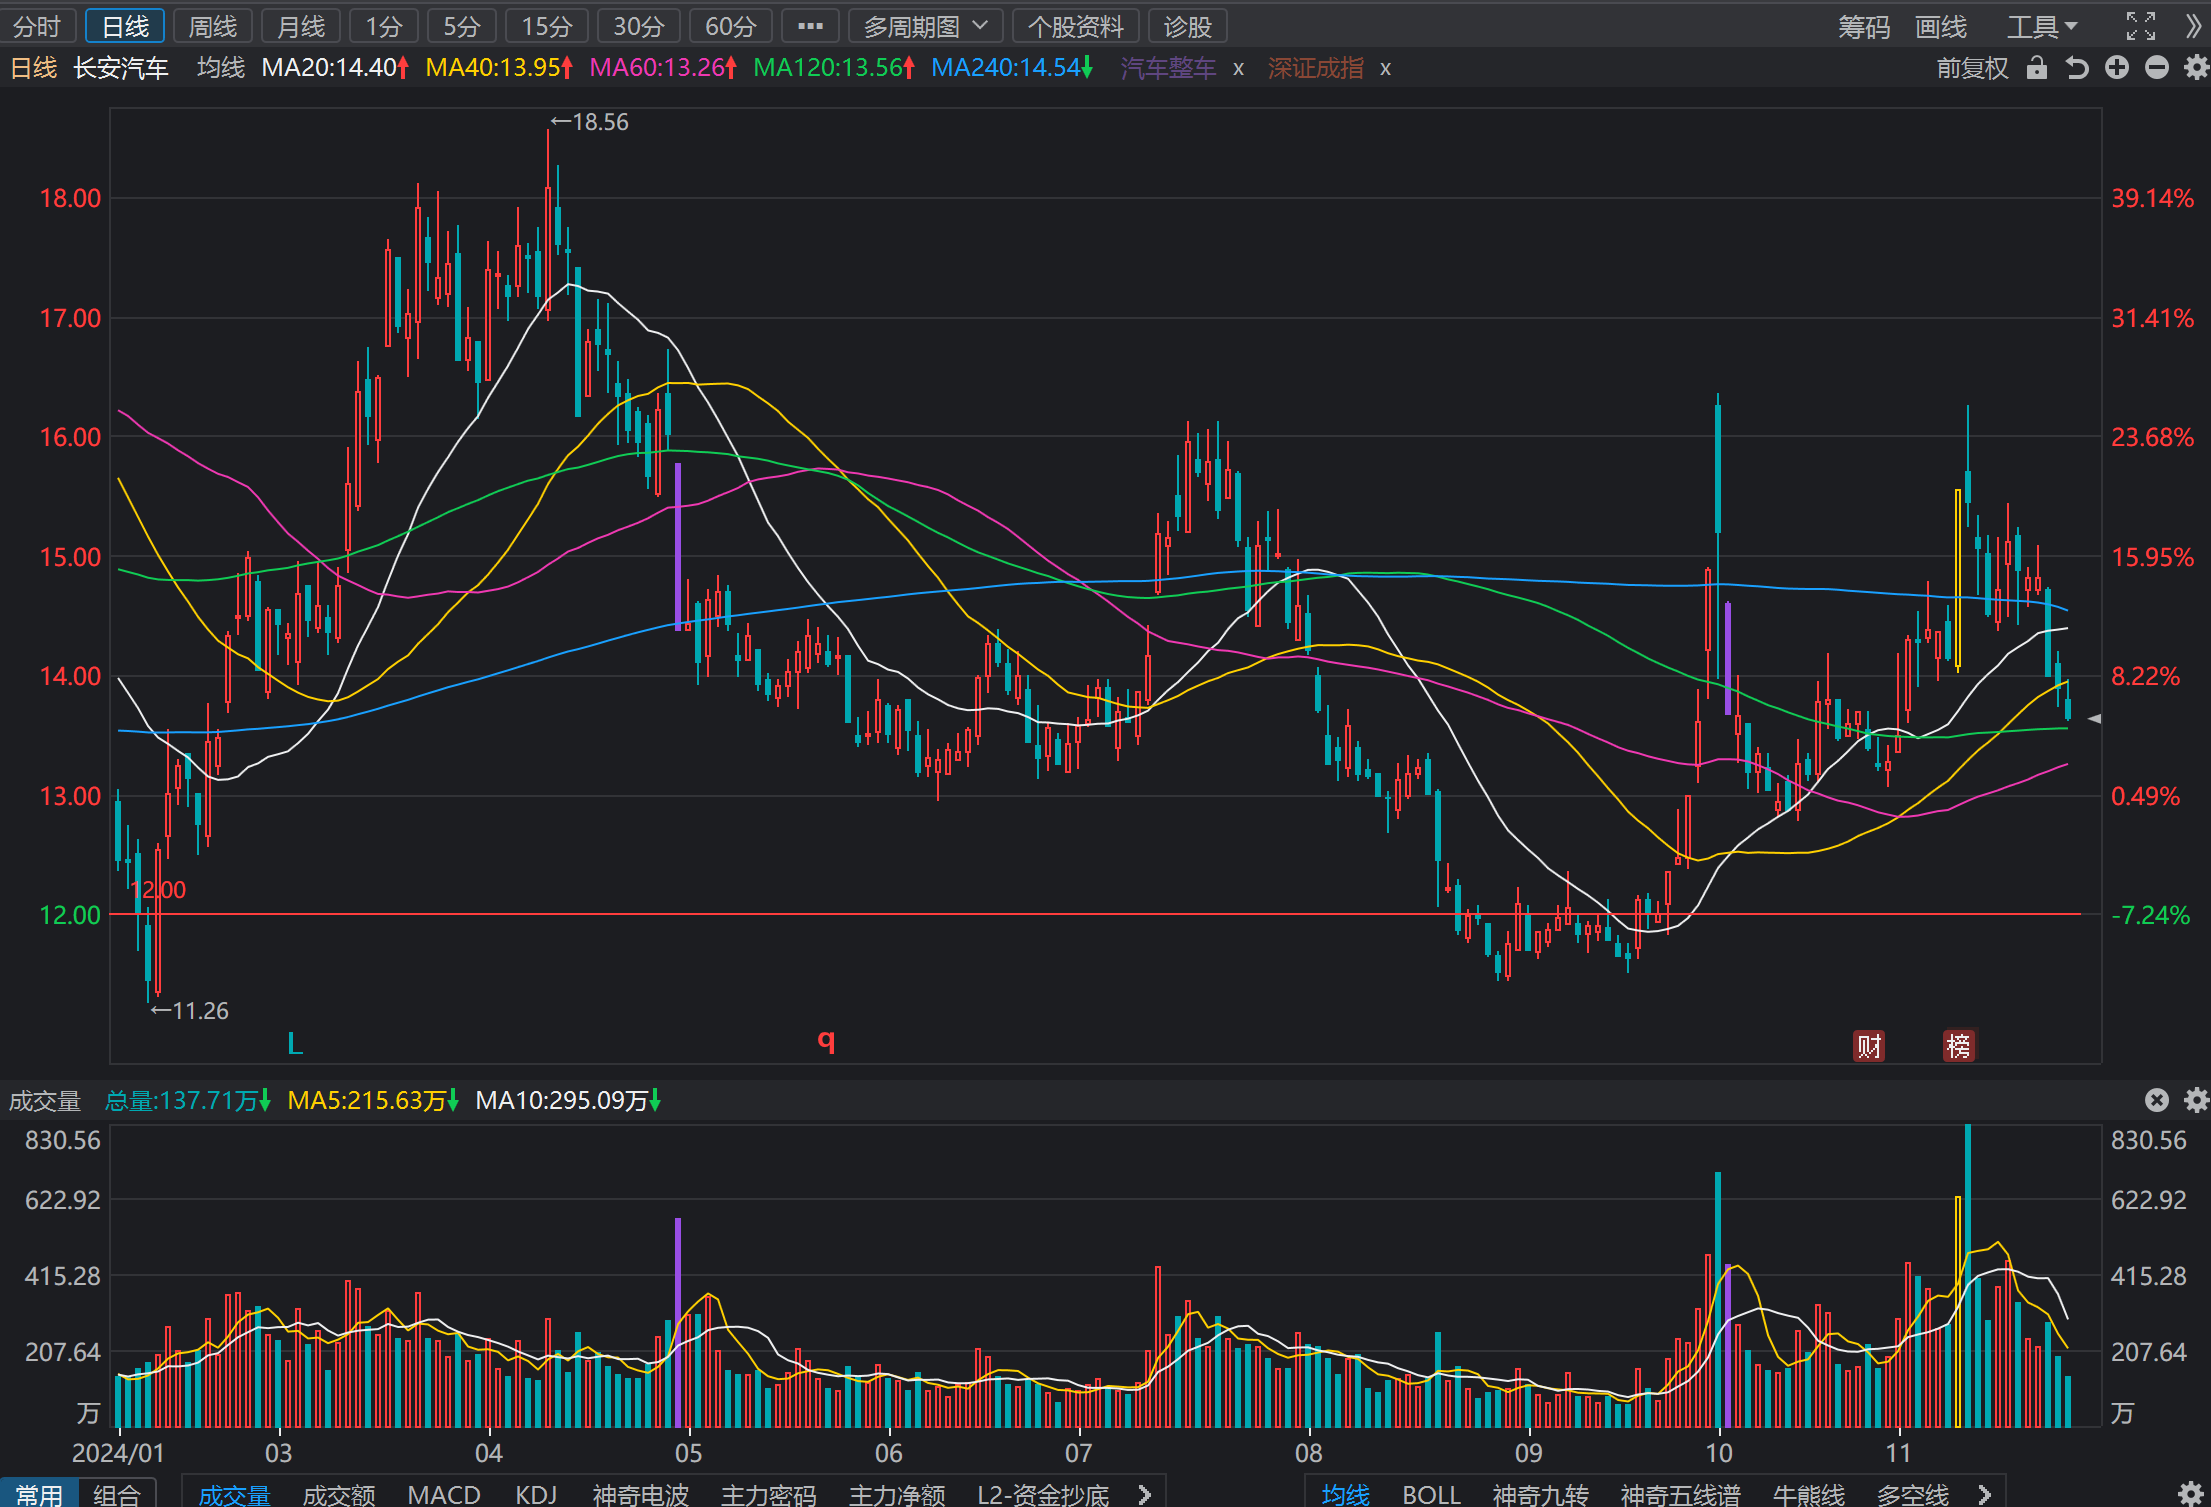Select the 30分 period button

click(x=638, y=27)
